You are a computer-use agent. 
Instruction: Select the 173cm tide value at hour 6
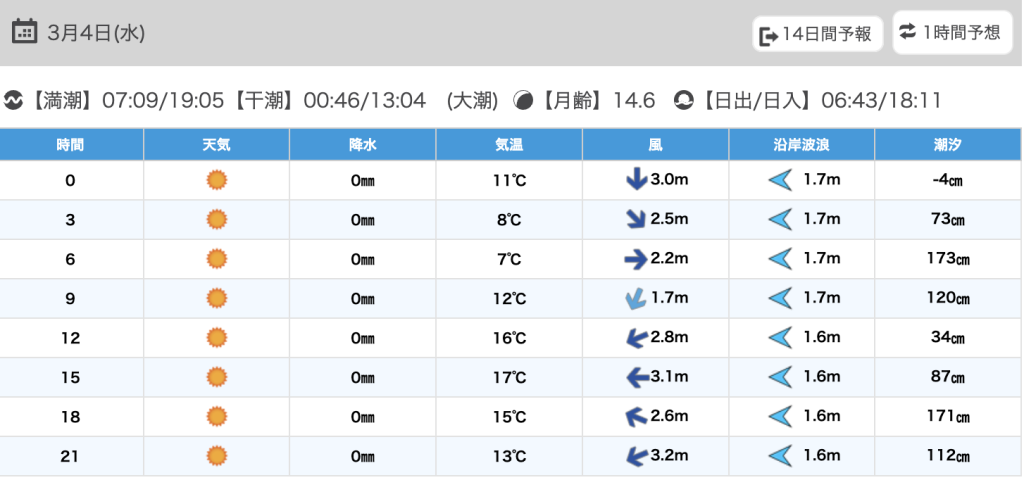947,259
